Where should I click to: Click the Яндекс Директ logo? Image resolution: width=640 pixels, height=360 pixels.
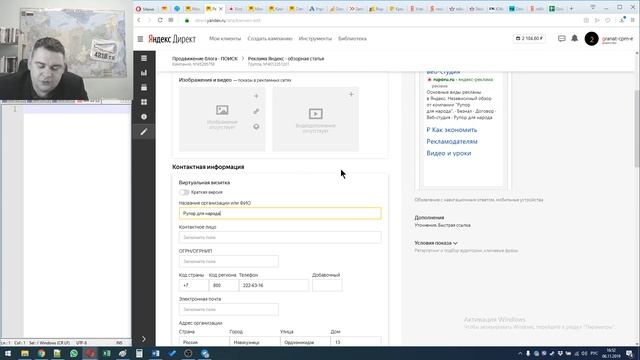coord(172,39)
